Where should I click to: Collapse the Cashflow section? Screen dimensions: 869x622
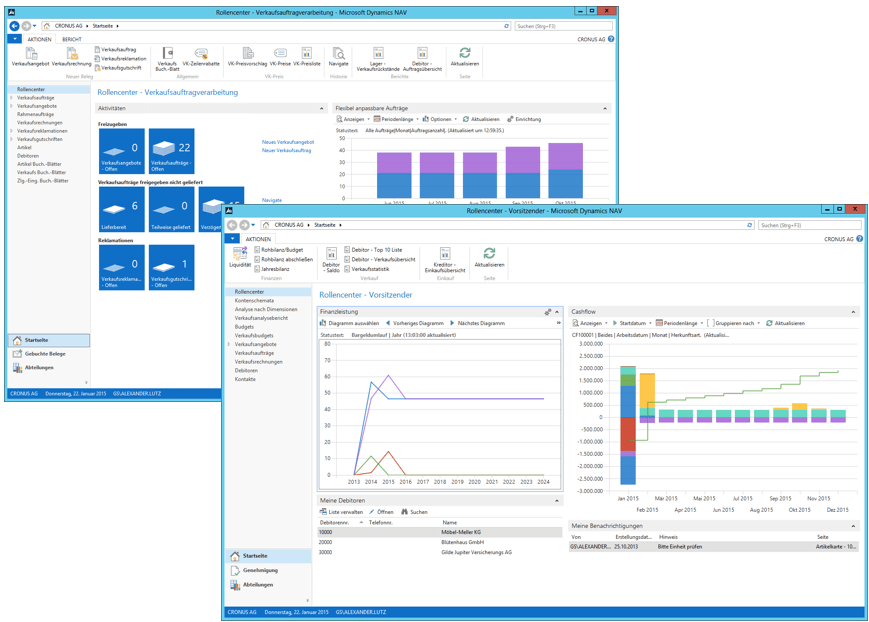click(x=853, y=312)
